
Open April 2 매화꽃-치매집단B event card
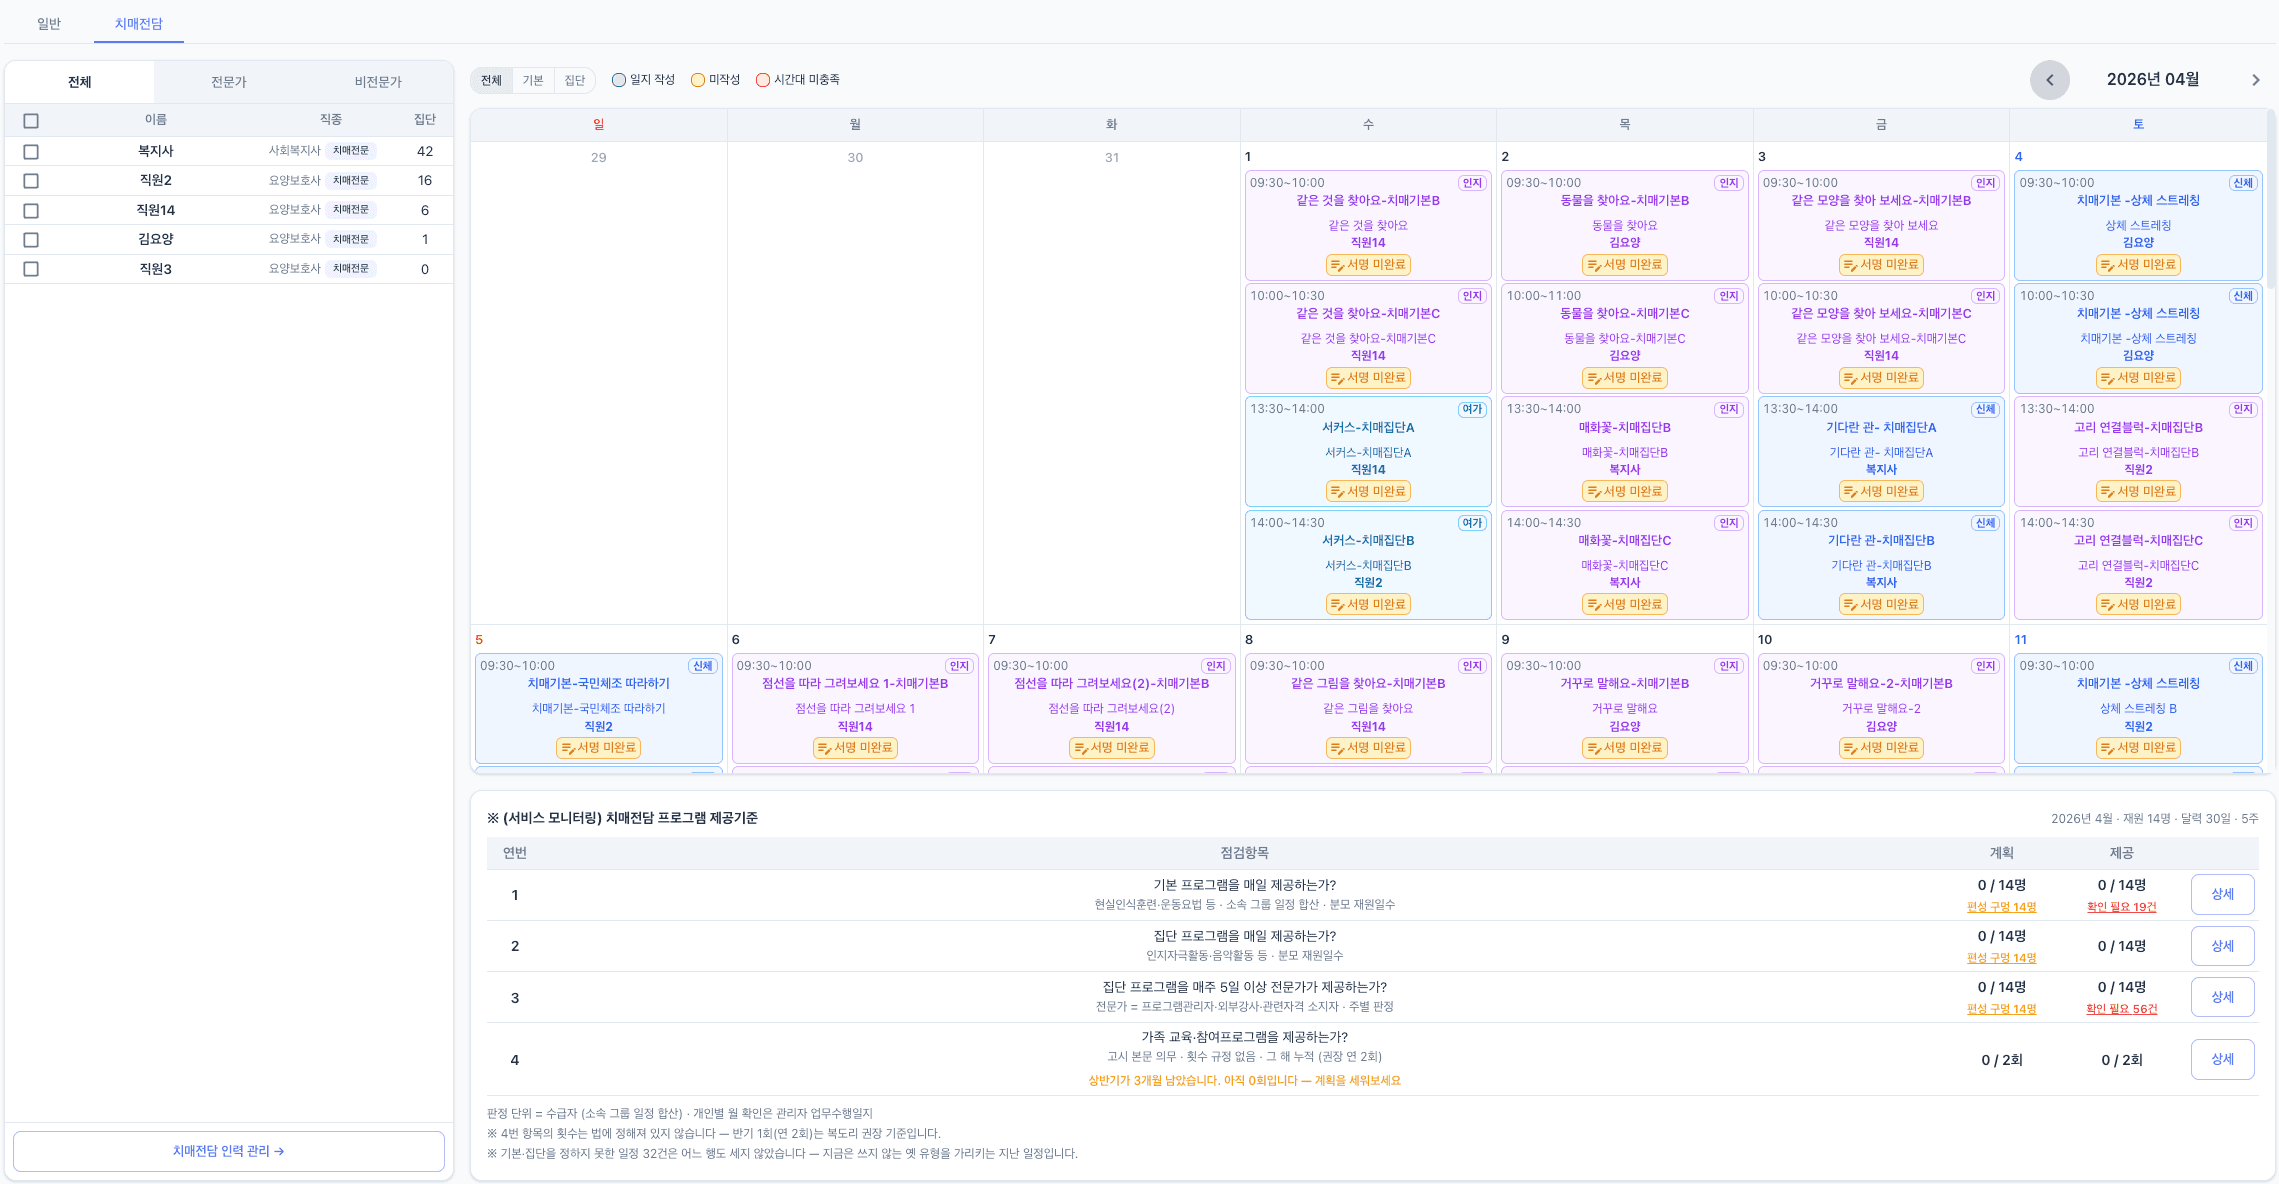pos(1624,452)
